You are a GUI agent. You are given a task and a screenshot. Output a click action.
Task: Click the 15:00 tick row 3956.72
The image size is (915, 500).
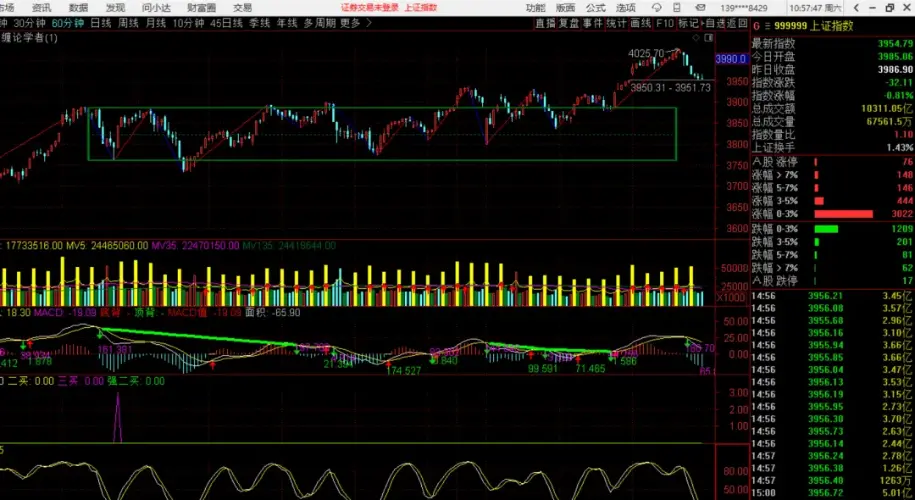(833, 492)
